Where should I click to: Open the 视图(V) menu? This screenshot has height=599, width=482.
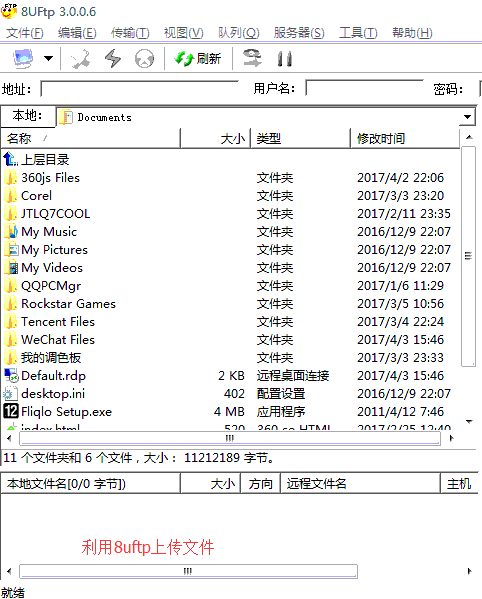183,33
